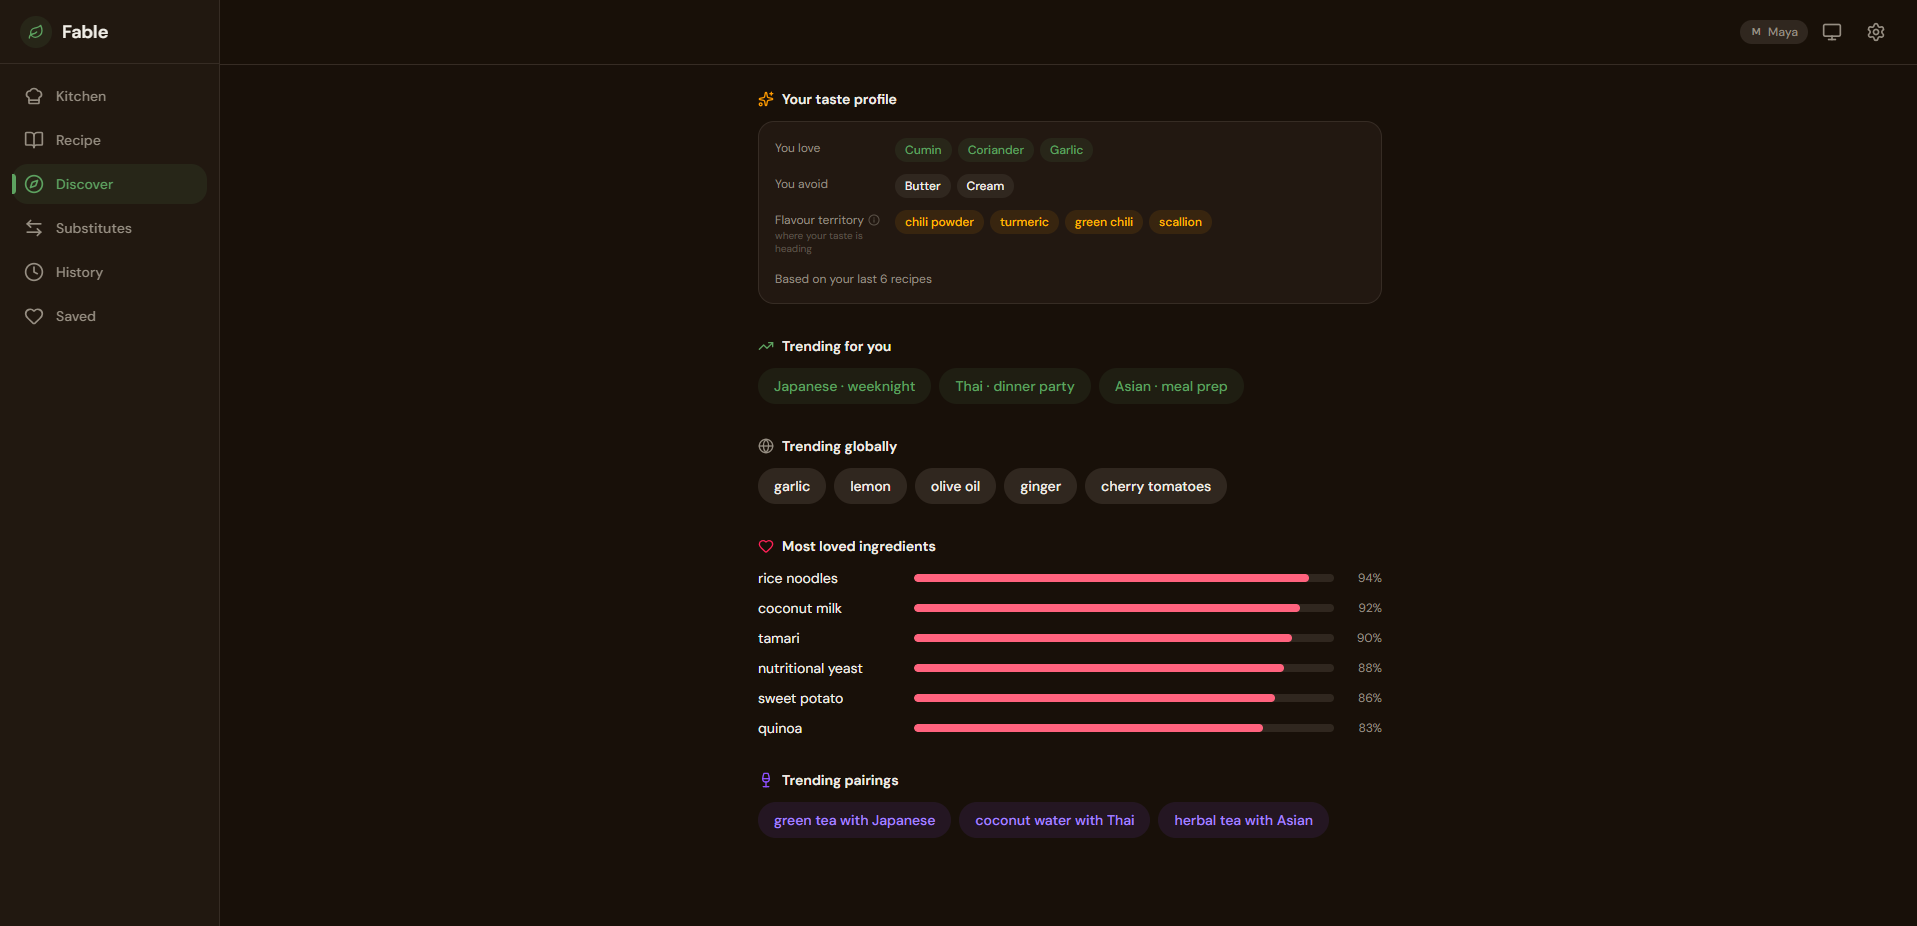Click the Recipe book icon
This screenshot has width=1917, height=926.
(34, 140)
